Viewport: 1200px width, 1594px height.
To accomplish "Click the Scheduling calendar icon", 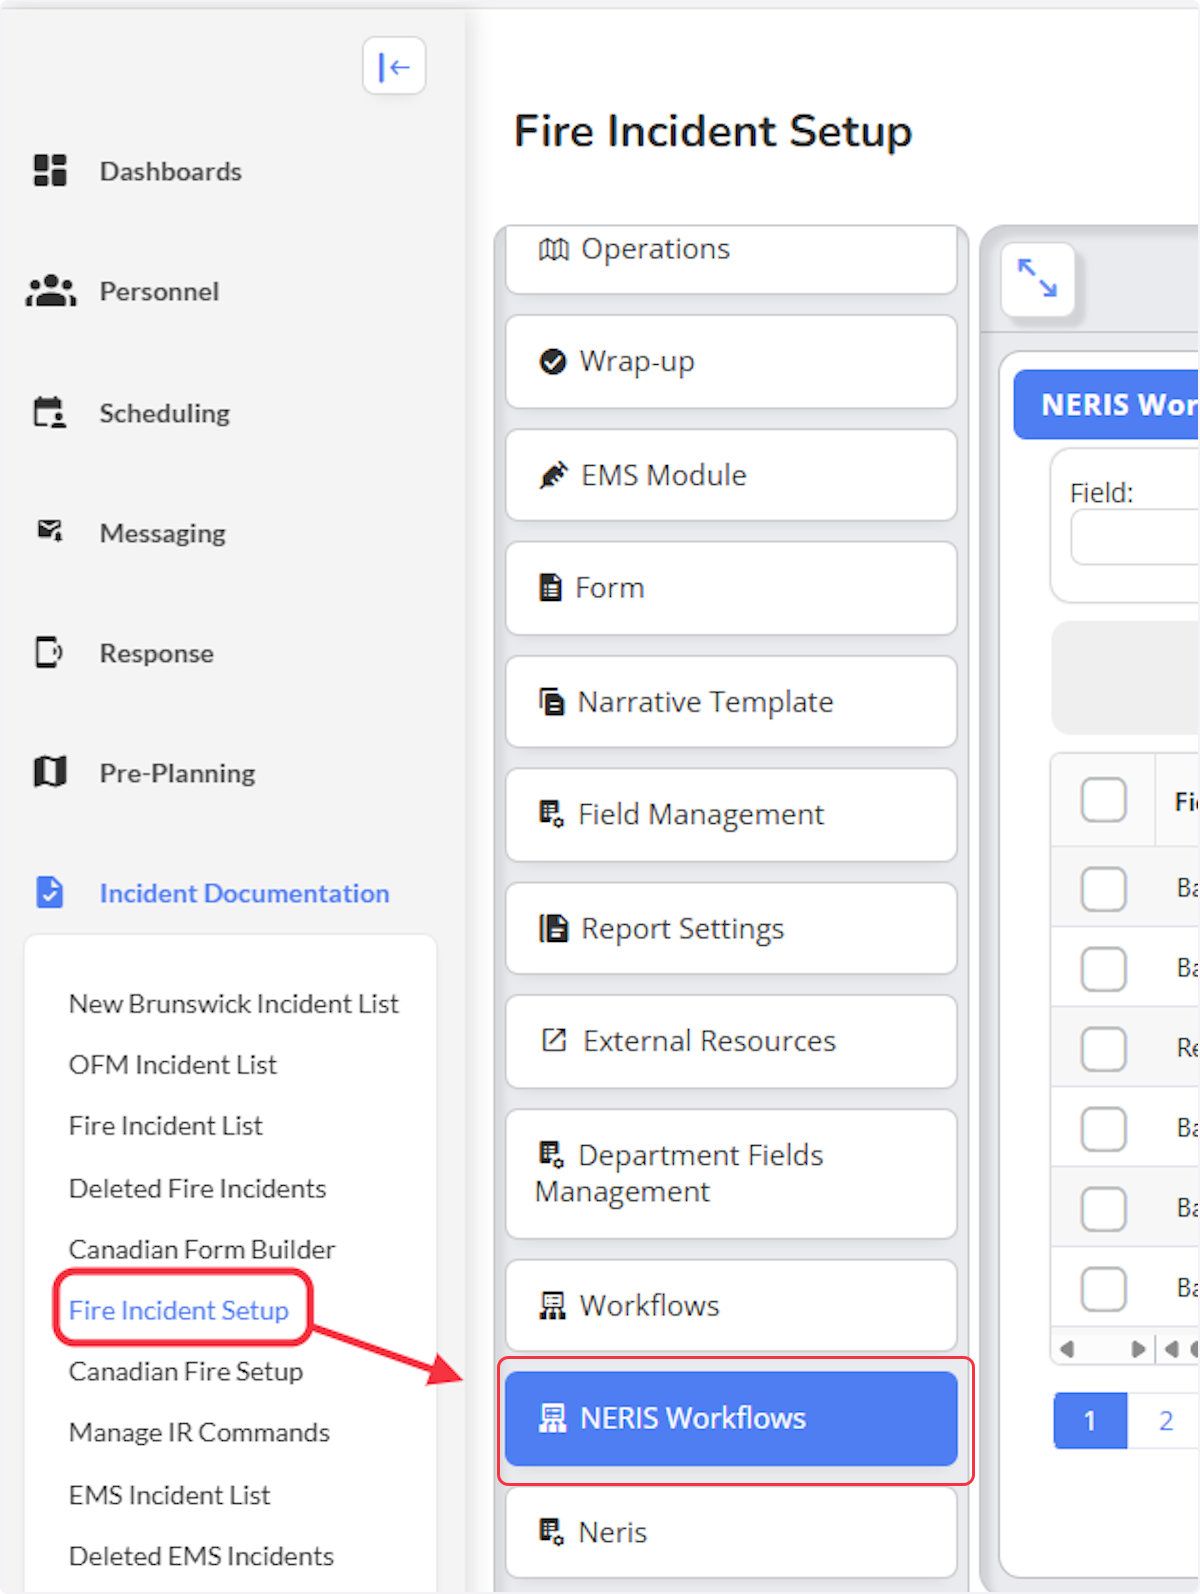I will point(50,412).
